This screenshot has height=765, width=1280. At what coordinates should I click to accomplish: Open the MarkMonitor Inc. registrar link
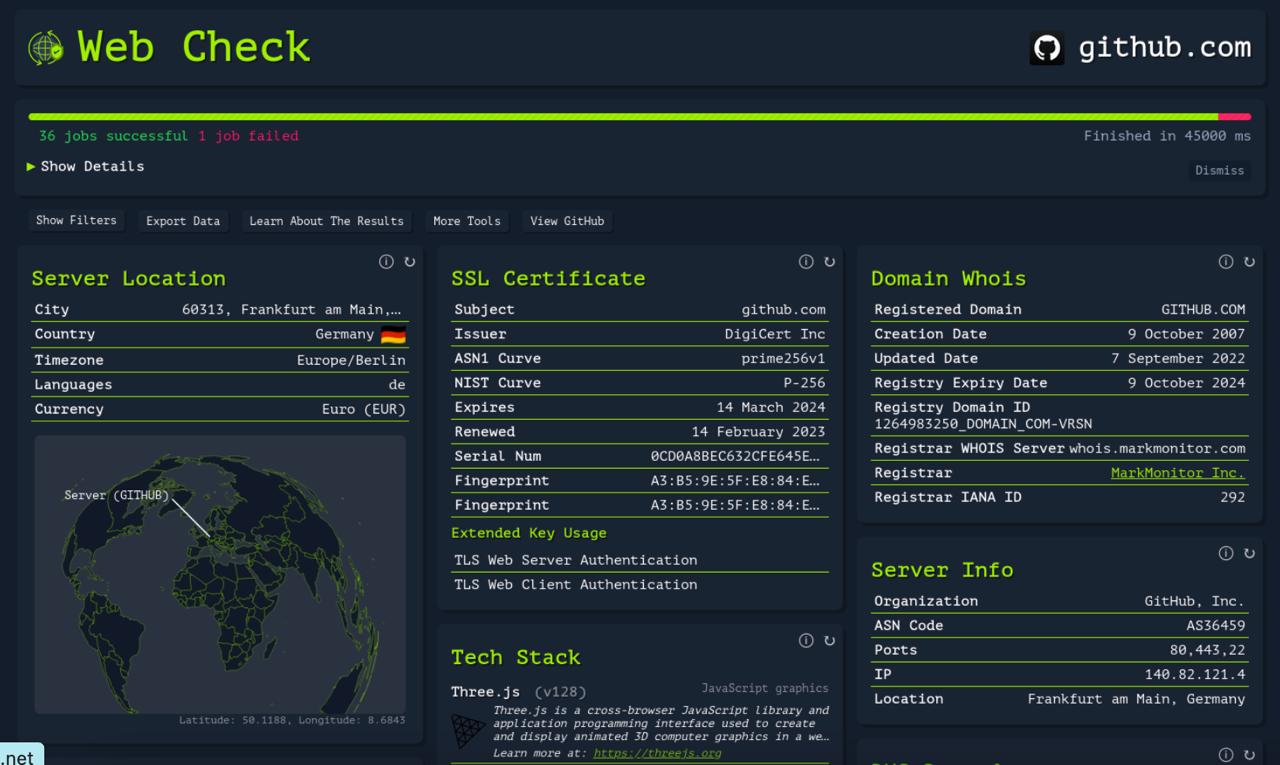point(1178,473)
